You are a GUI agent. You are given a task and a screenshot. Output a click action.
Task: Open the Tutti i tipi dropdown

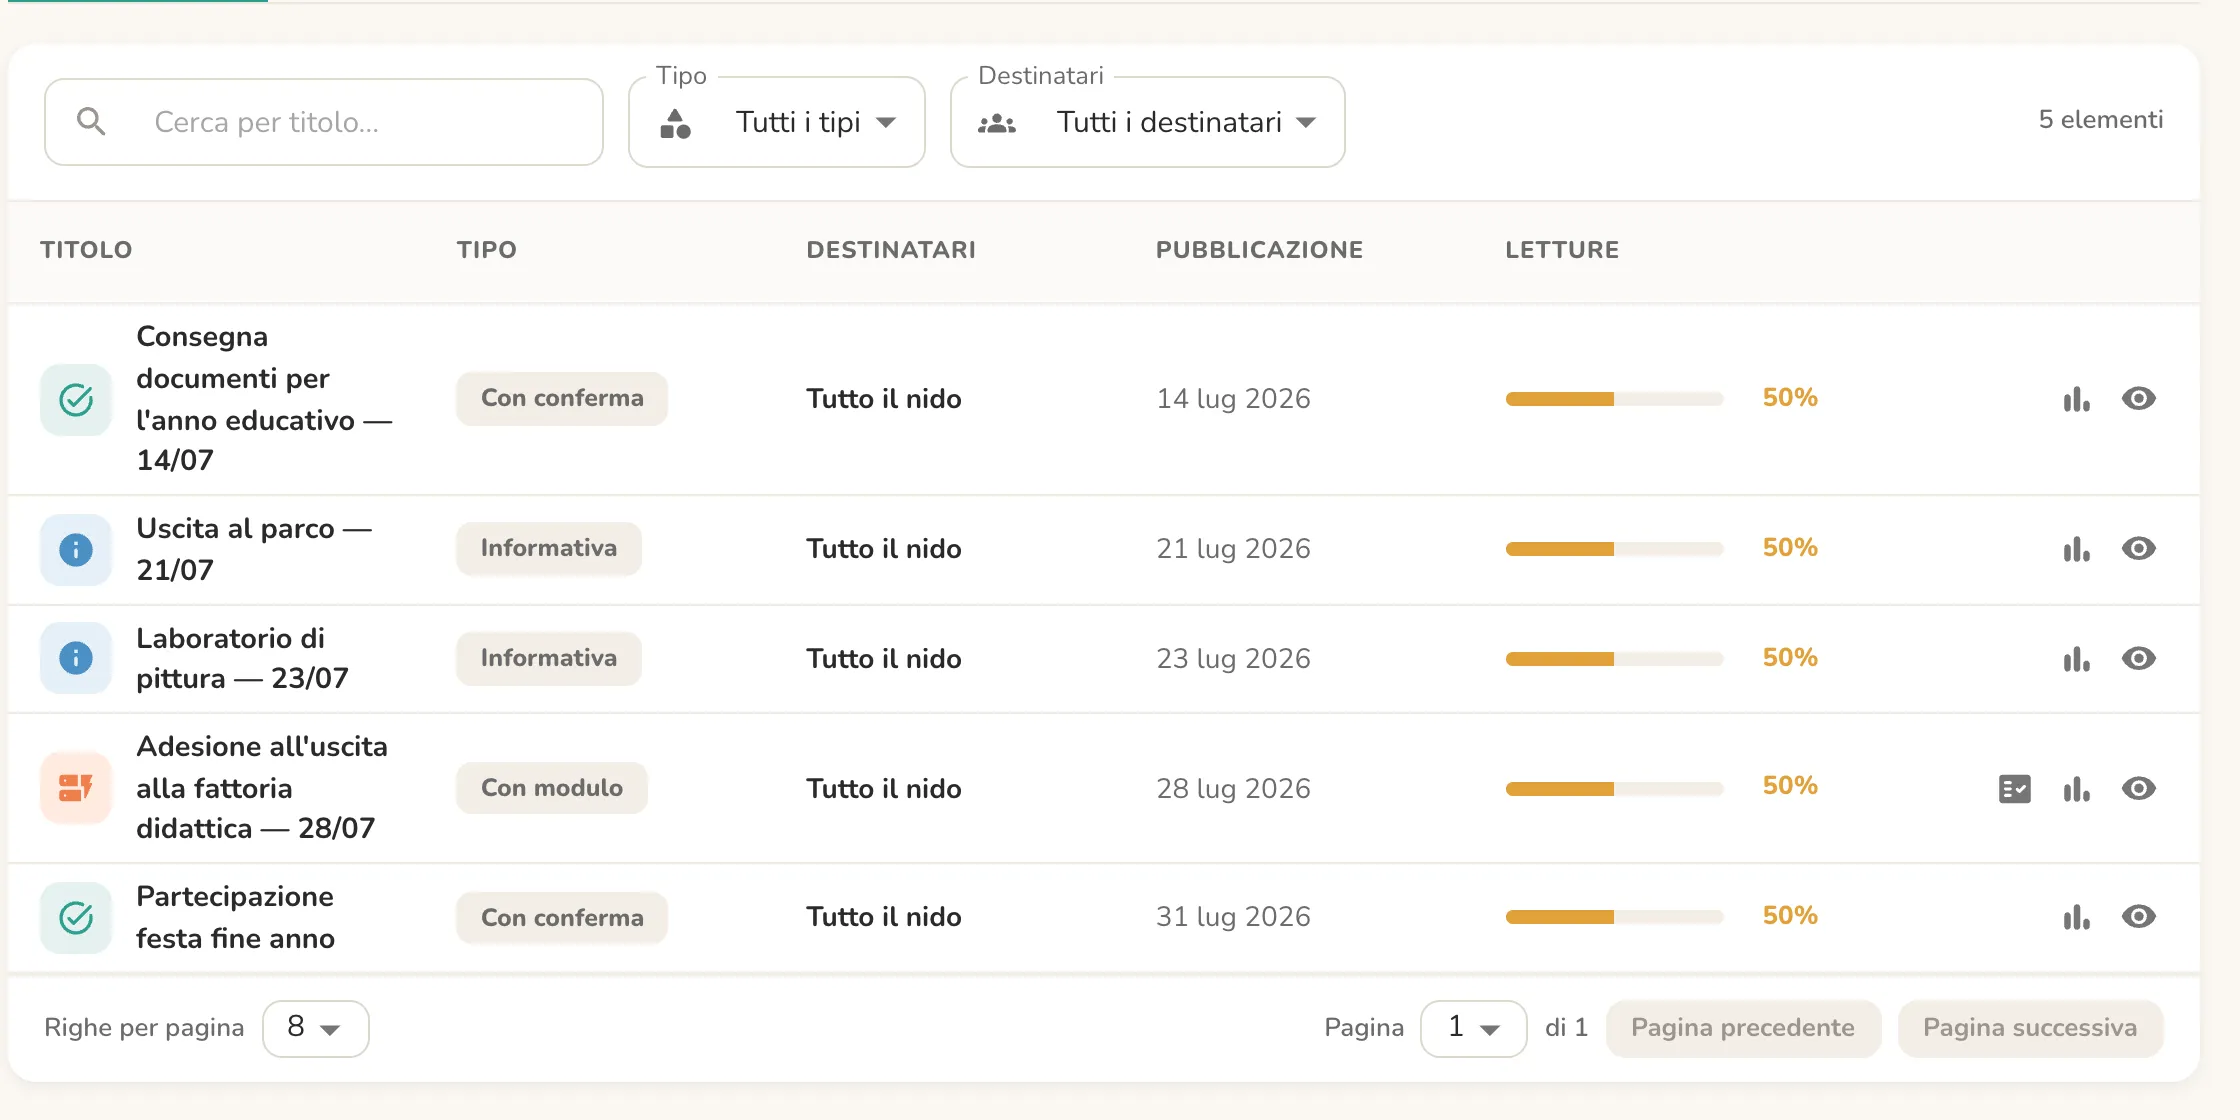tap(777, 122)
